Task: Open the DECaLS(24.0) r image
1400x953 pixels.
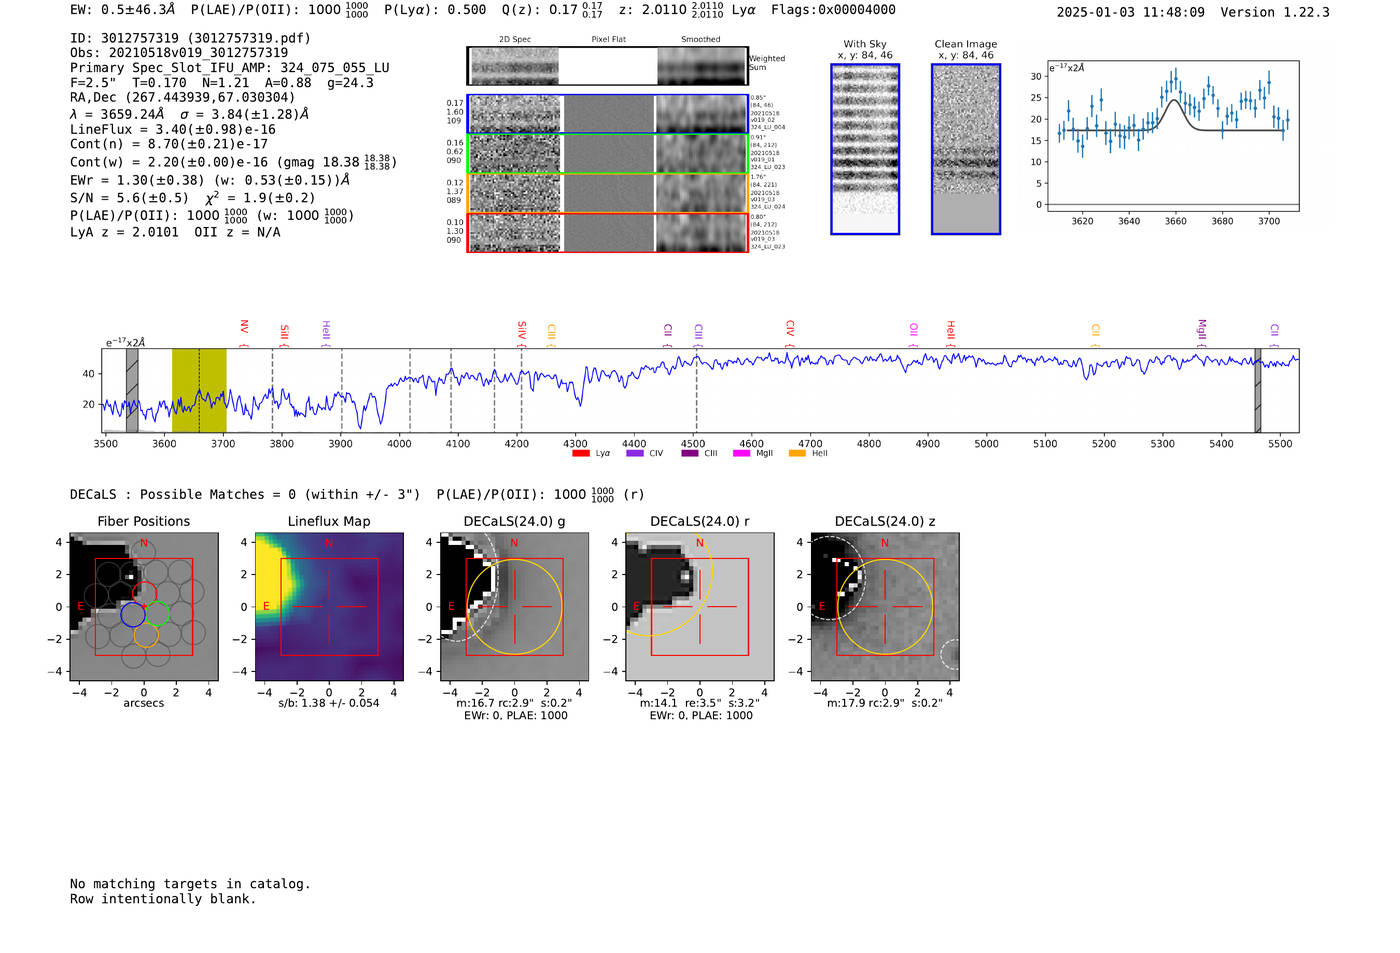Action: 699,606
